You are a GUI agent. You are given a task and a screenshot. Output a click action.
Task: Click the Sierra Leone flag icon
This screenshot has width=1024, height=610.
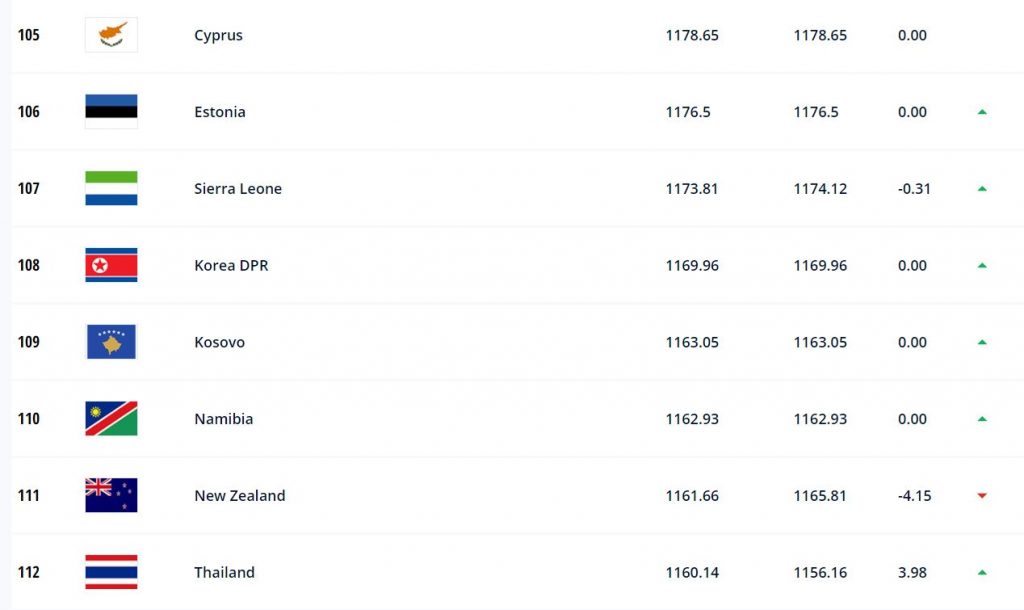(111, 188)
